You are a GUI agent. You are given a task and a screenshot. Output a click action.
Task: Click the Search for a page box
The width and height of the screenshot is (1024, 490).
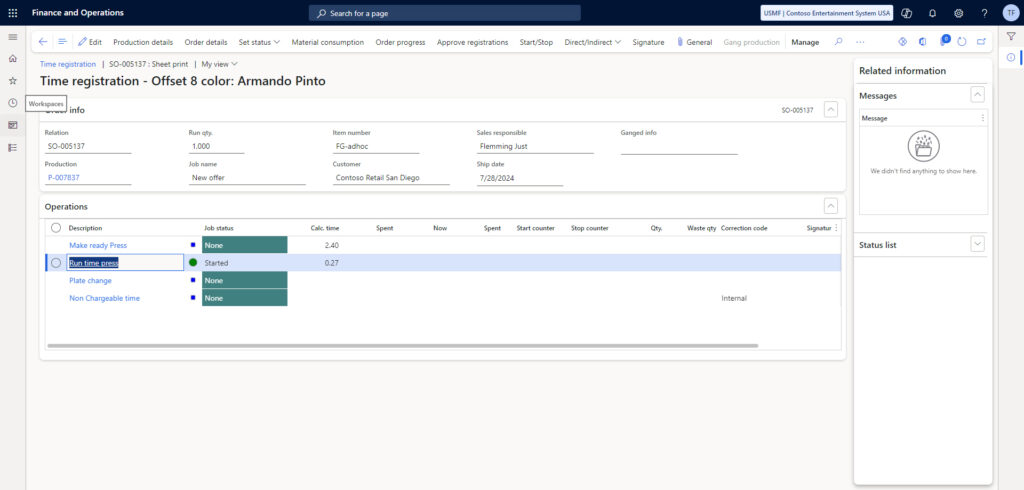pos(444,13)
